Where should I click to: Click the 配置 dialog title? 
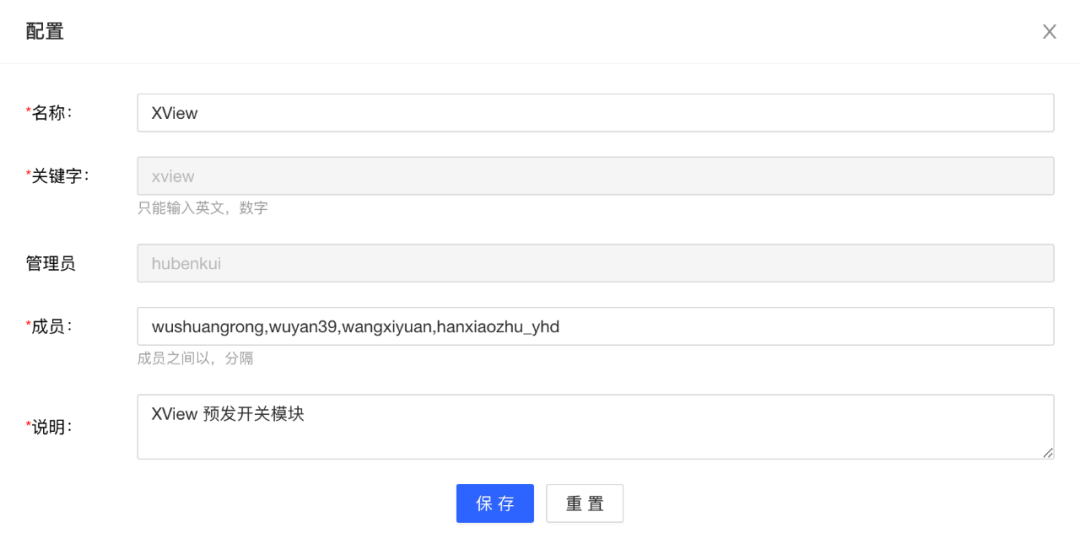tap(45, 32)
